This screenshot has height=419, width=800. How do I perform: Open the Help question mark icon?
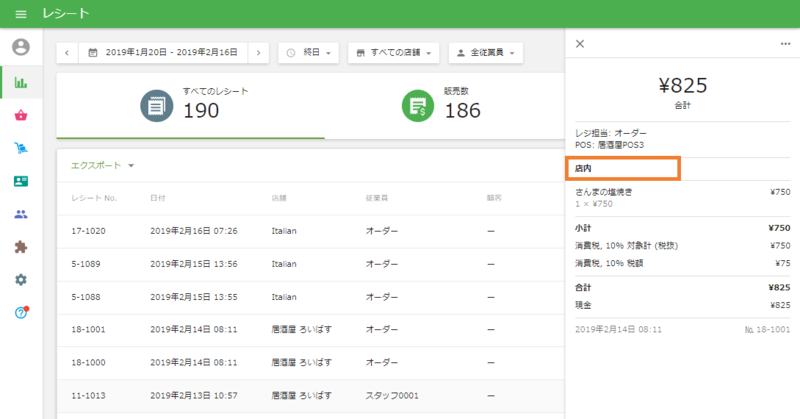click(21, 313)
